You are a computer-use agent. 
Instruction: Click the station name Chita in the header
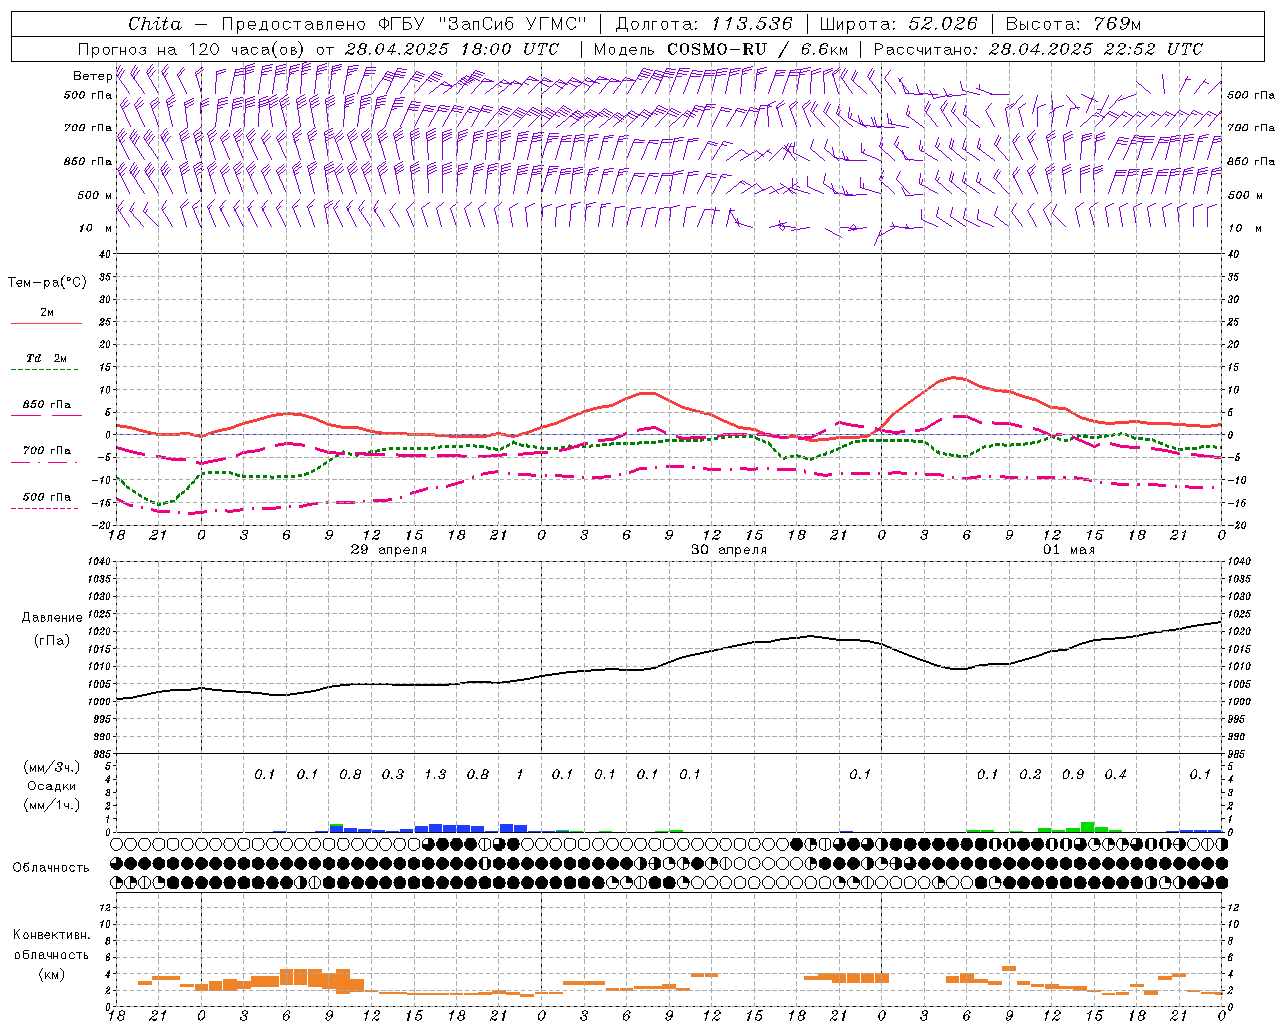pyautogui.click(x=155, y=24)
